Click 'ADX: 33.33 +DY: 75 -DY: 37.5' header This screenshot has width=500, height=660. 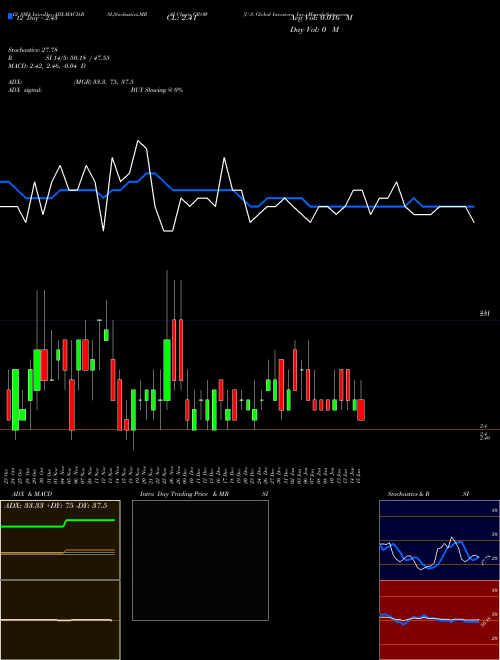tap(56, 506)
